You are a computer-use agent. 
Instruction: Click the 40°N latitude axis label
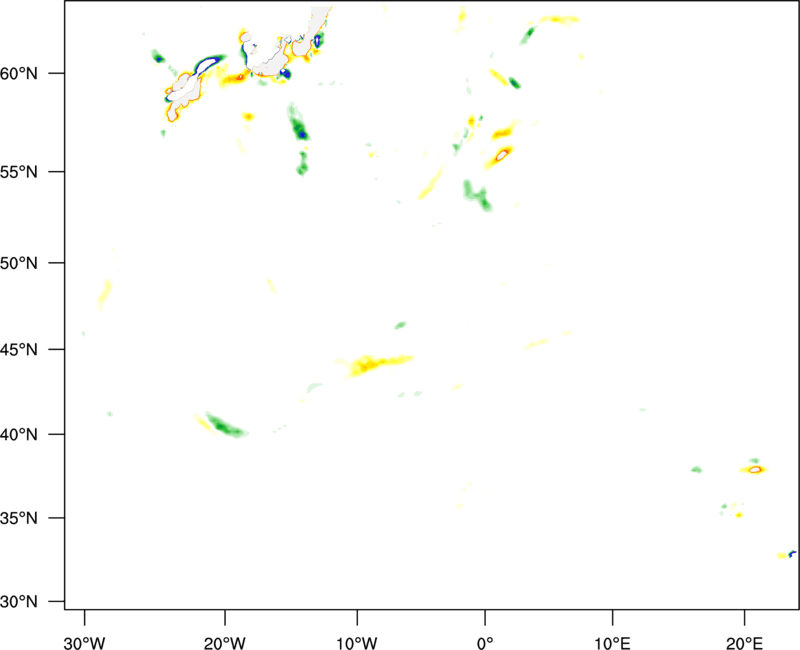pyautogui.click(x=19, y=435)
